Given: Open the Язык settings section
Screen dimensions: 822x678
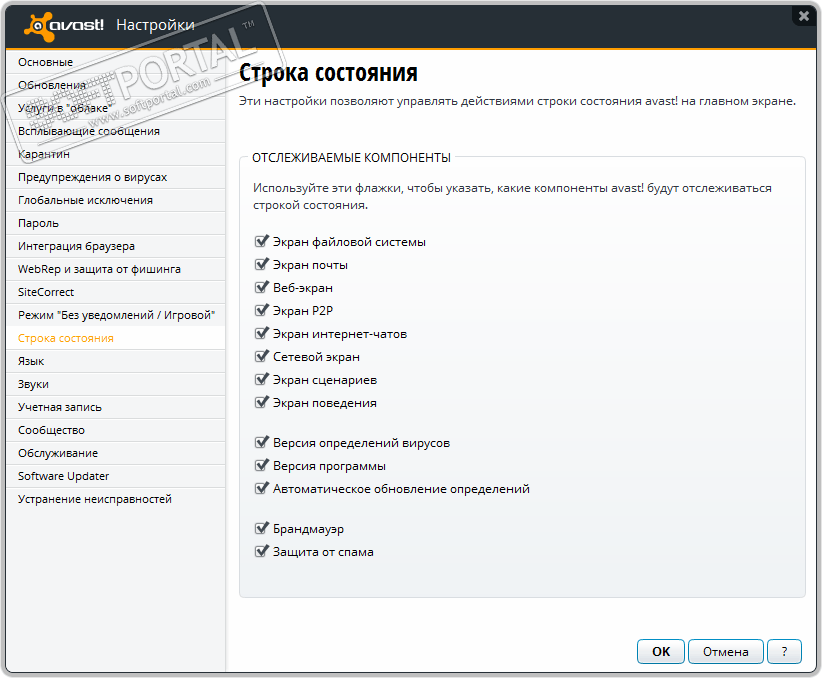Looking at the screenshot, I should [31, 361].
